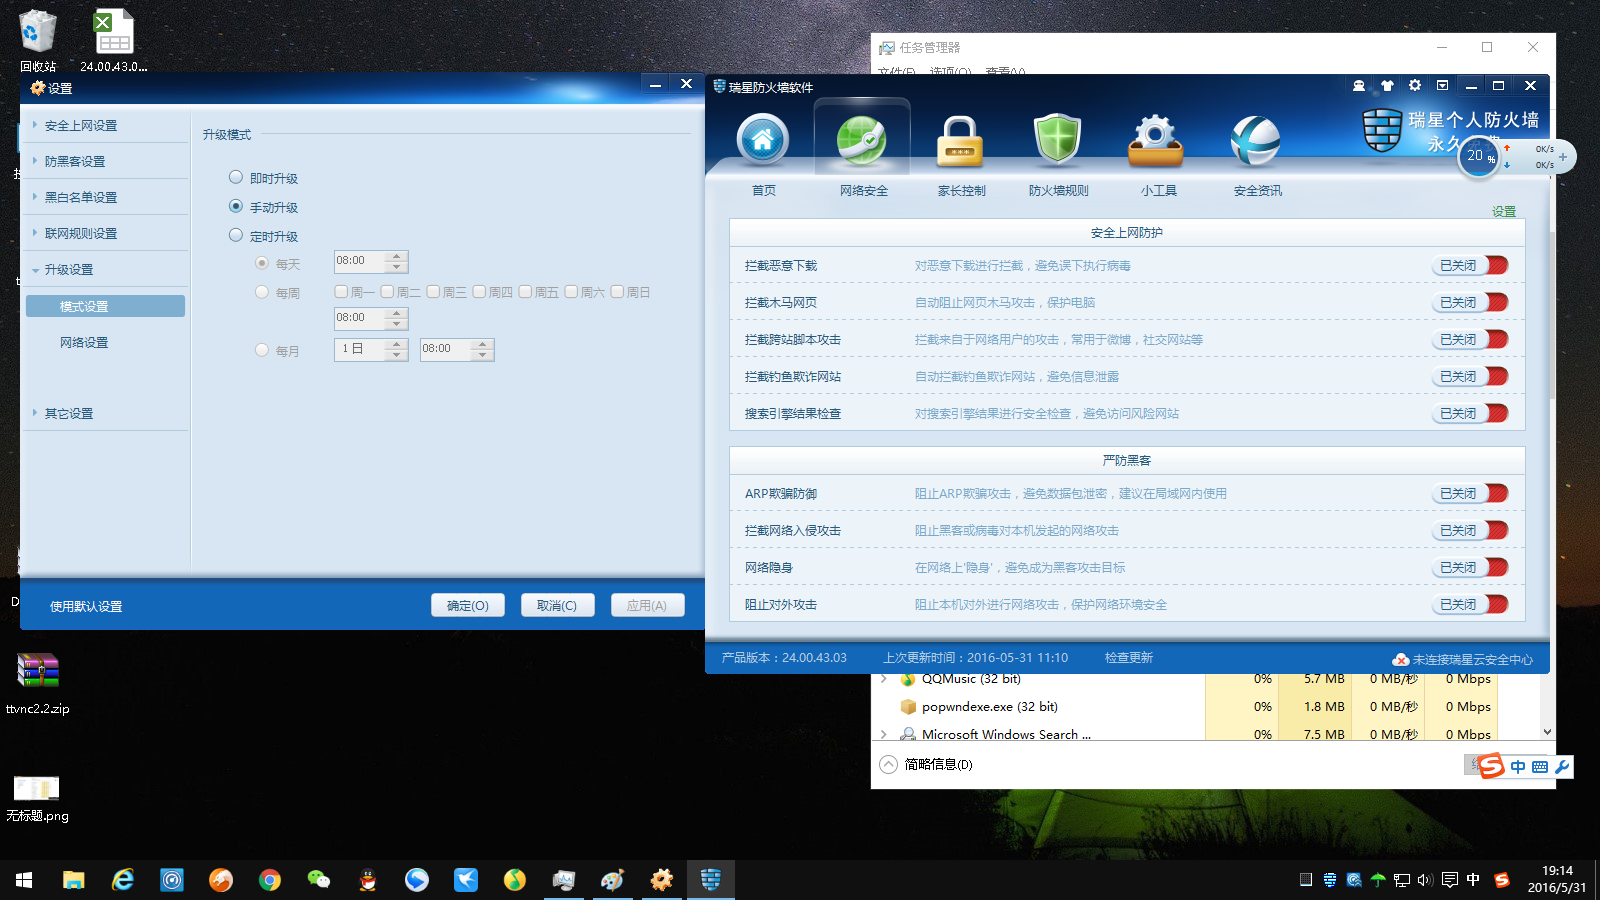Open the 首页 home icon in firewall
1600x900 pixels.
pos(763,140)
